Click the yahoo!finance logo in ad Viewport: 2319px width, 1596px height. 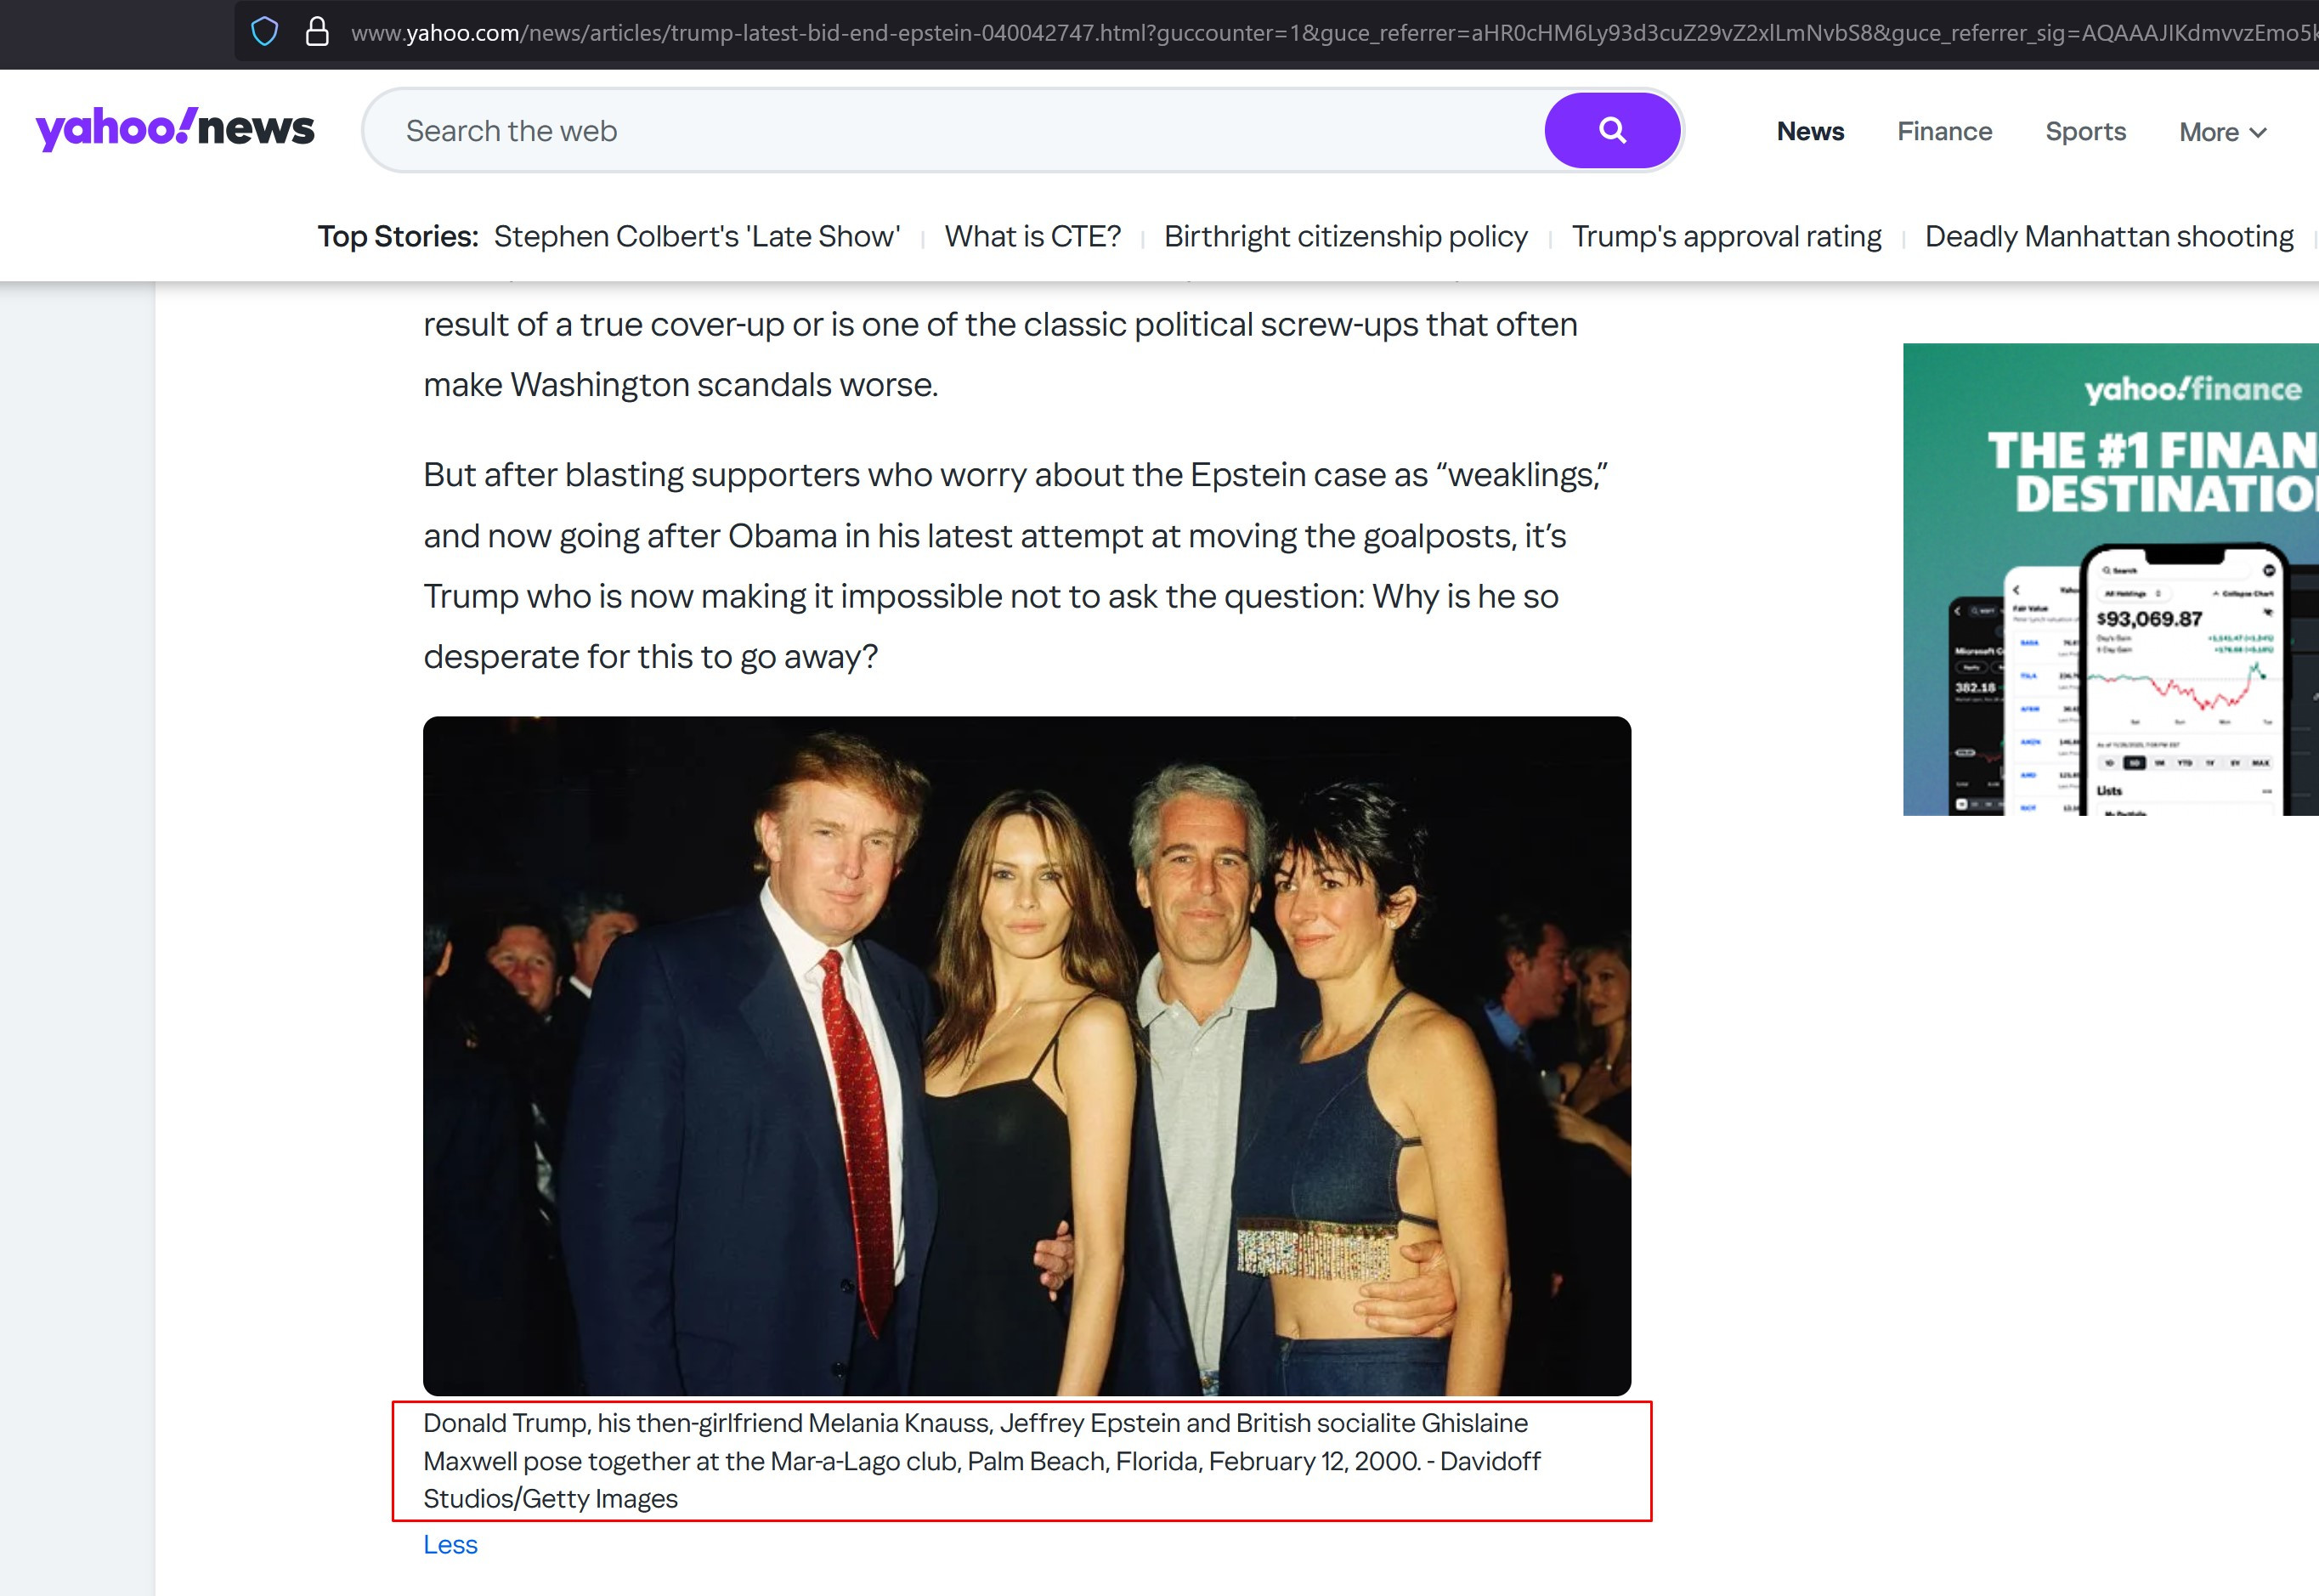pos(2191,389)
